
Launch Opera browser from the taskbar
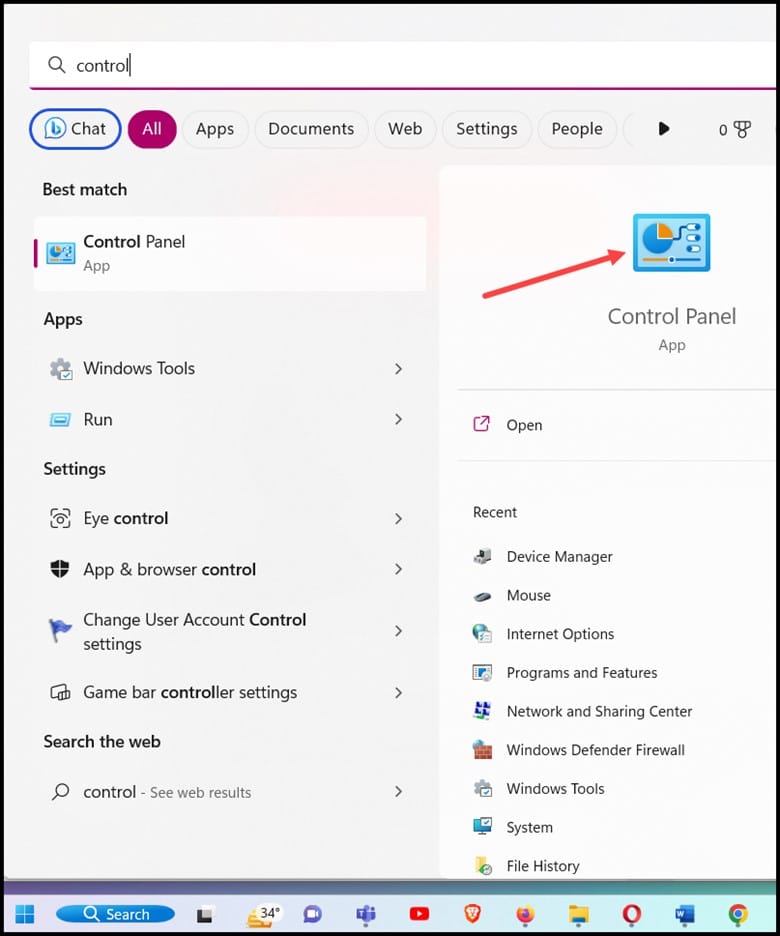click(x=631, y=914)
